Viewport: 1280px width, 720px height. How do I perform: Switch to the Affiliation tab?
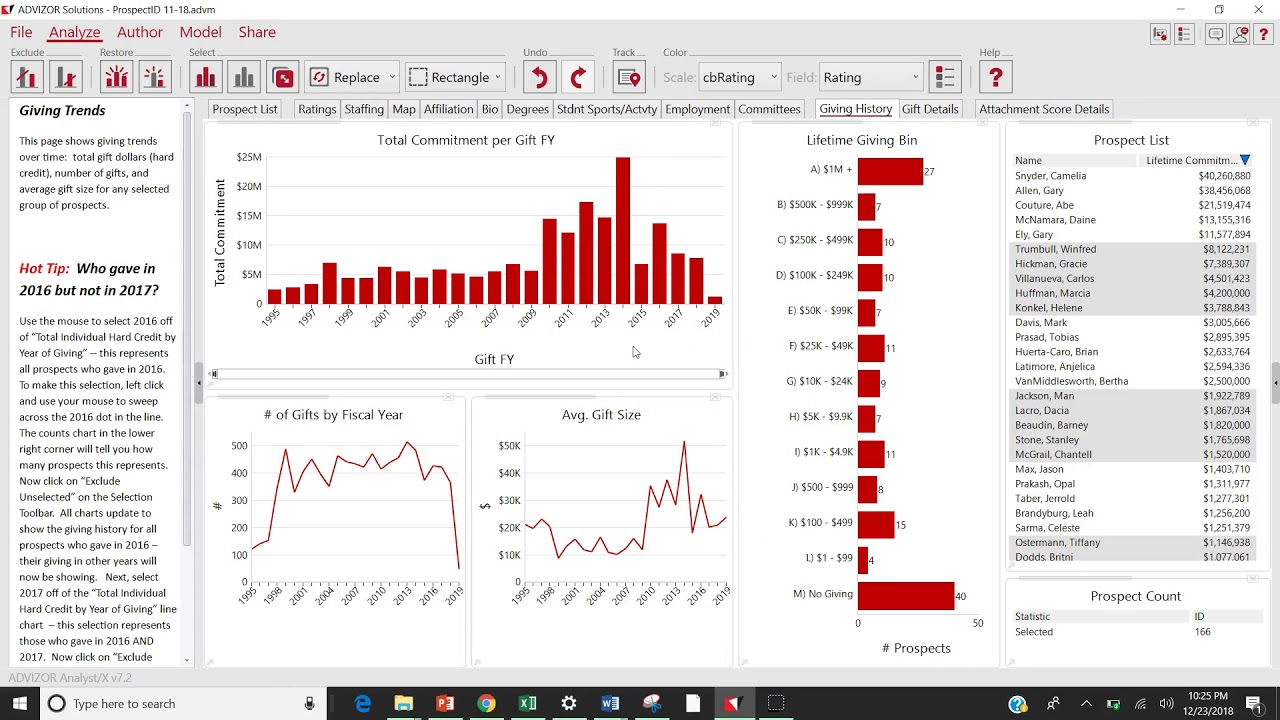tap(449, 109)
